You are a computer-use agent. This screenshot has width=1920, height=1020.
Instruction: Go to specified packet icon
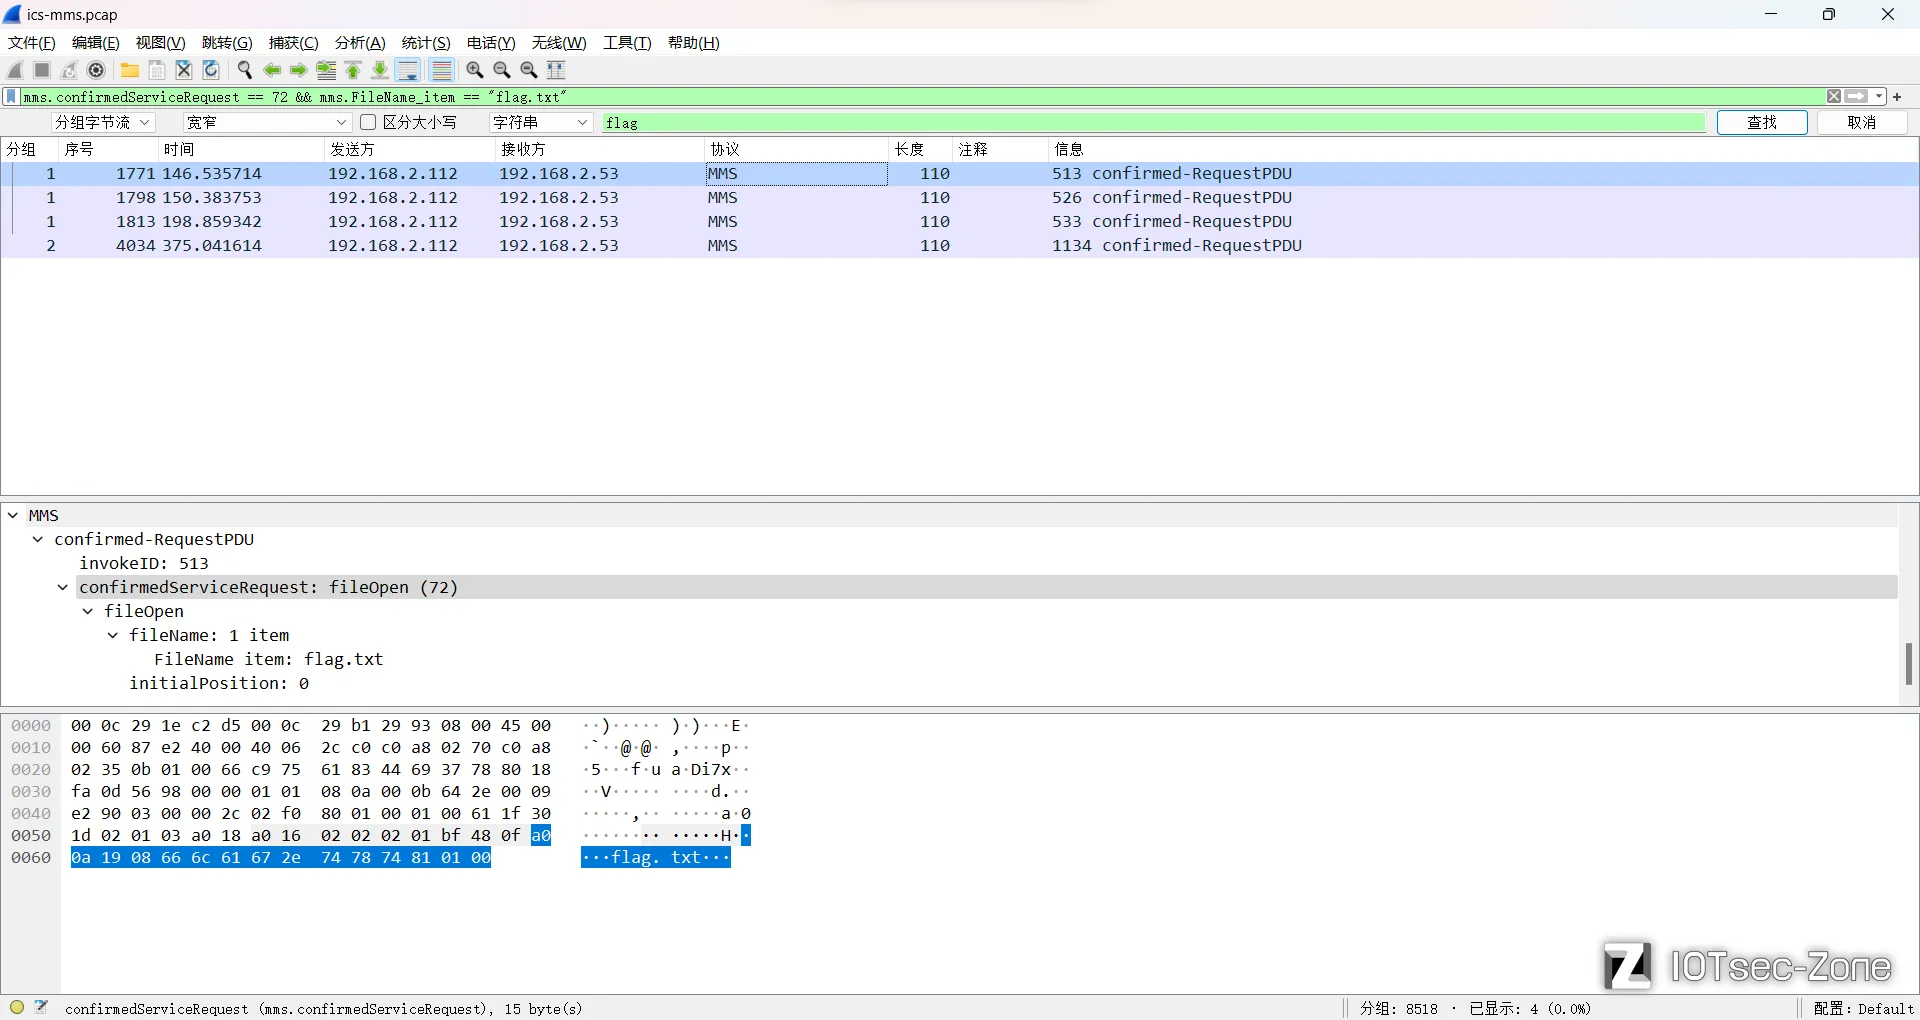(x=326, y=70)
